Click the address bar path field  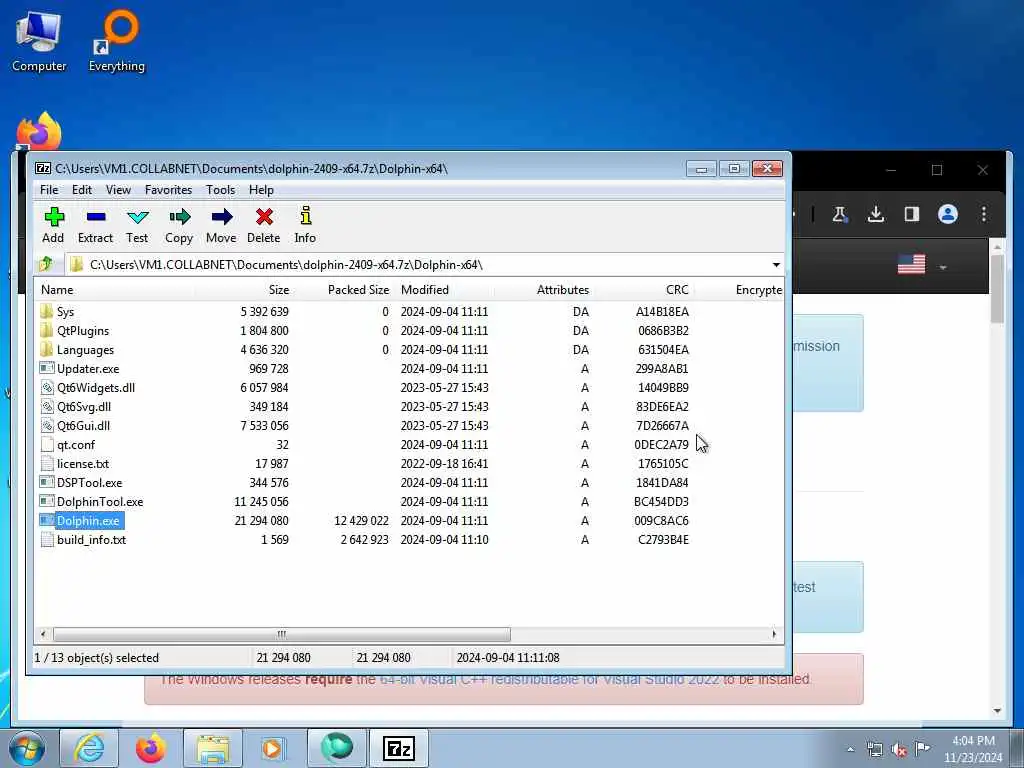pos(418,264)
